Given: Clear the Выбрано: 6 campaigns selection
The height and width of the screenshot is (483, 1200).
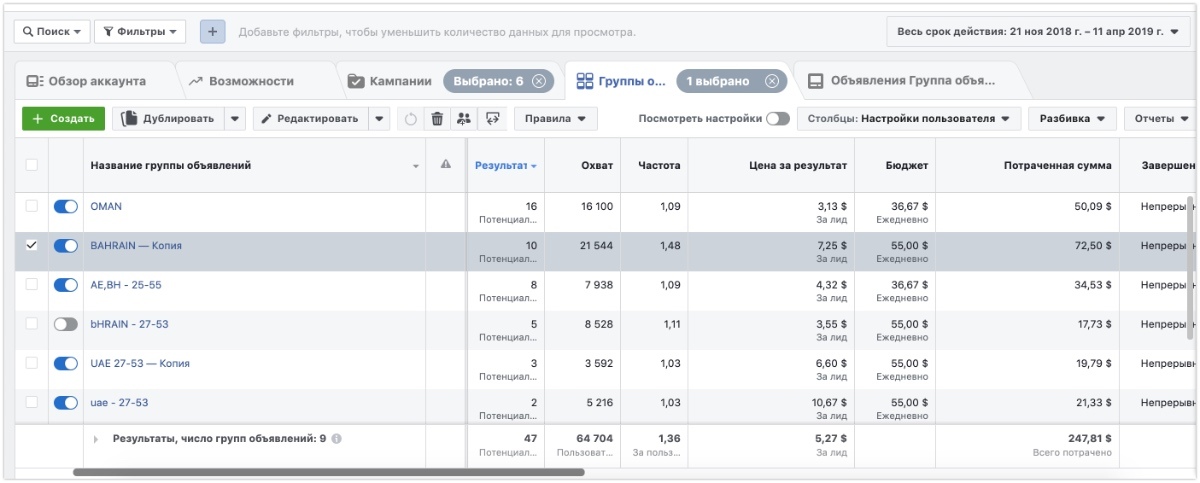Looking at the screenshot, I should click(x=539, y=81).
